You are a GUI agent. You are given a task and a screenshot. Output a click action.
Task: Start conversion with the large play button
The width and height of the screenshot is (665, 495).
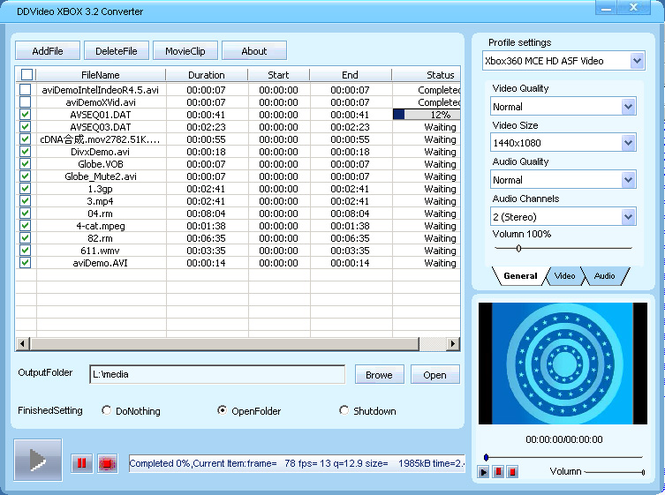pos(38,460)
